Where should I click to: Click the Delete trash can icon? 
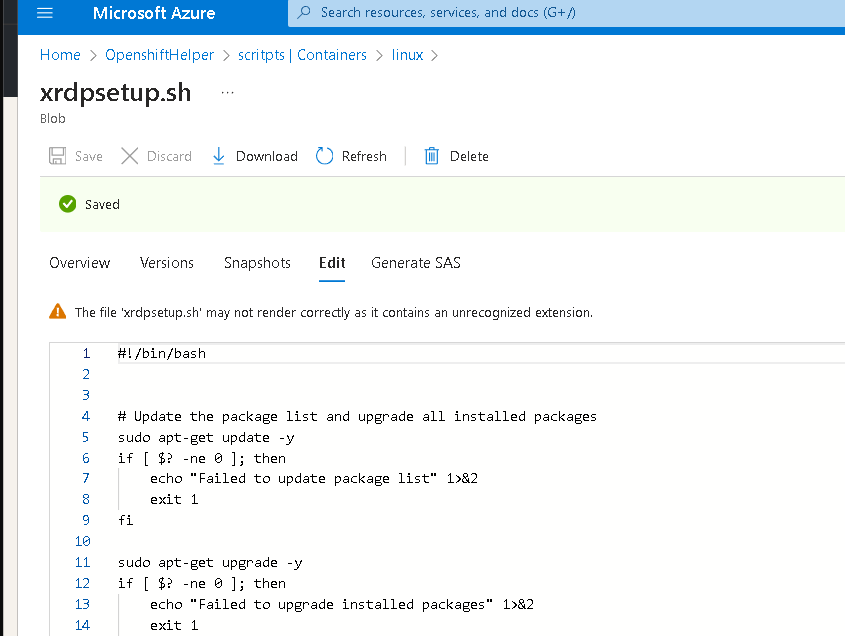pyautogui.click(x=432, y=156)
